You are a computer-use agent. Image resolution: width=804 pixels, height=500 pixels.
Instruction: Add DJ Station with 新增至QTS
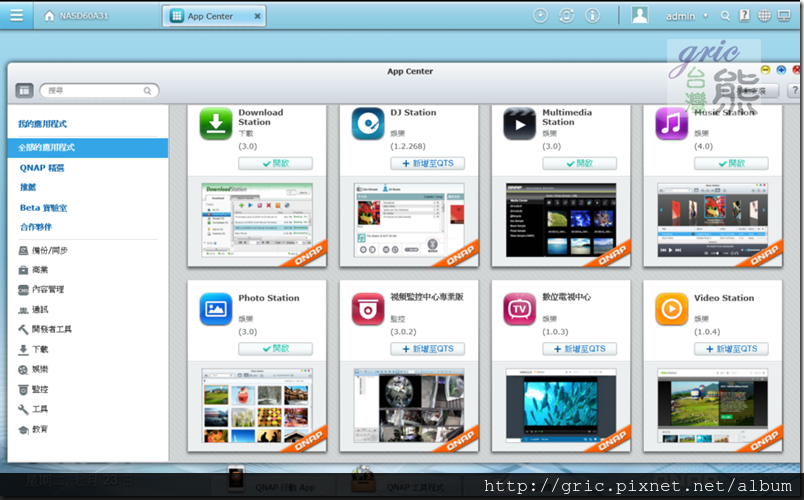pyautogui.click(x=427, y=164)
